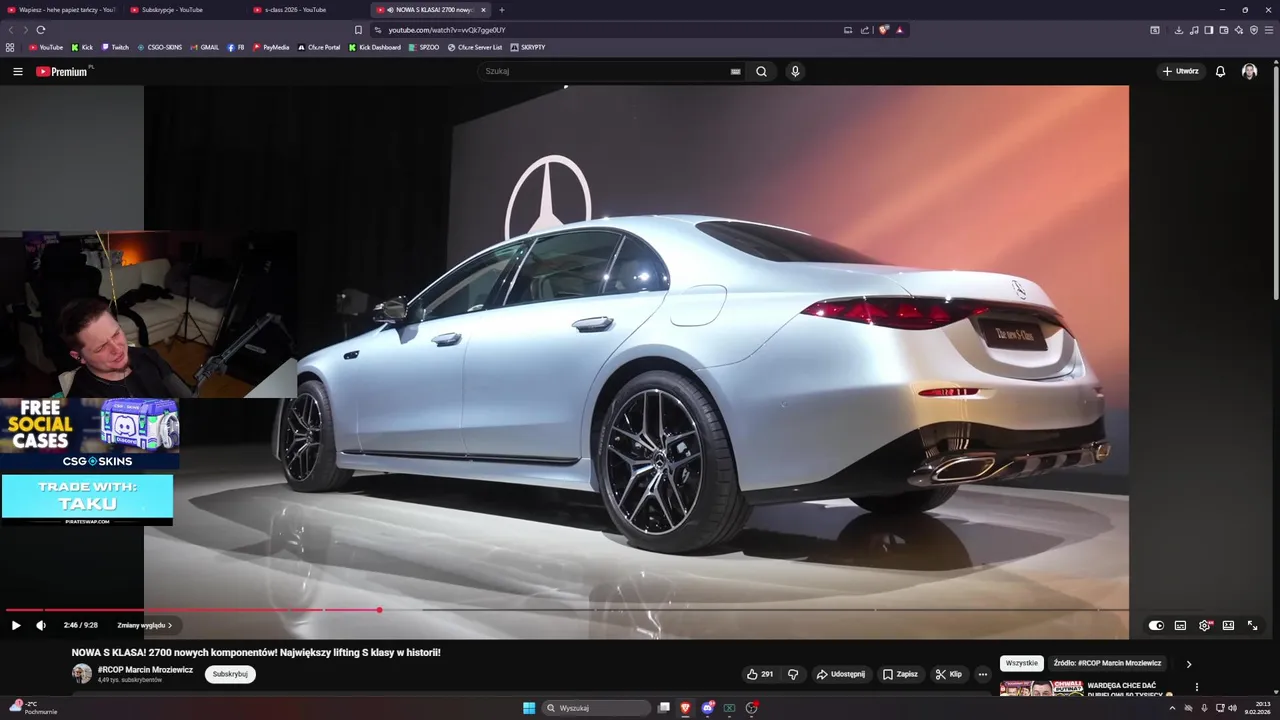Open Brave playlist music note icon
1280x720 pixels.
pyautogui.click(x=1194, y=30)
